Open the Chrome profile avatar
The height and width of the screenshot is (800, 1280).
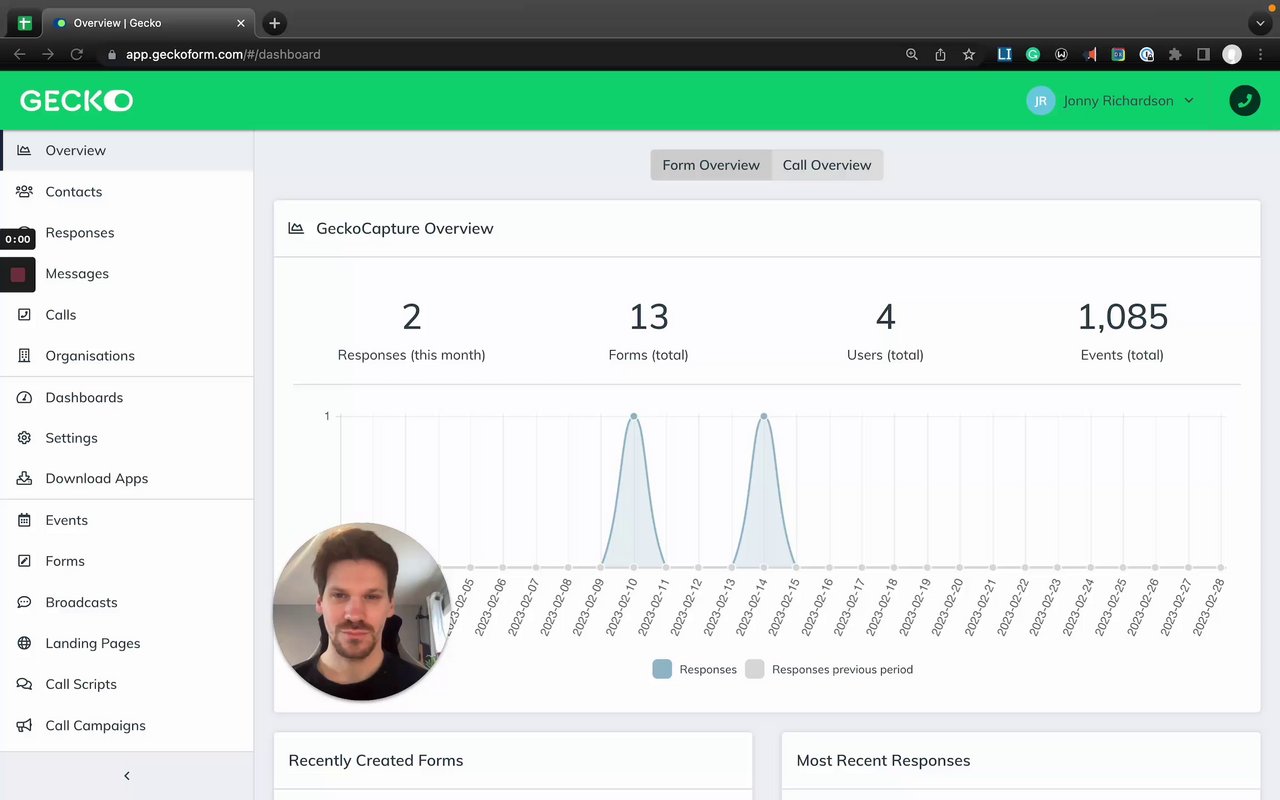(x=1232, y=54)
